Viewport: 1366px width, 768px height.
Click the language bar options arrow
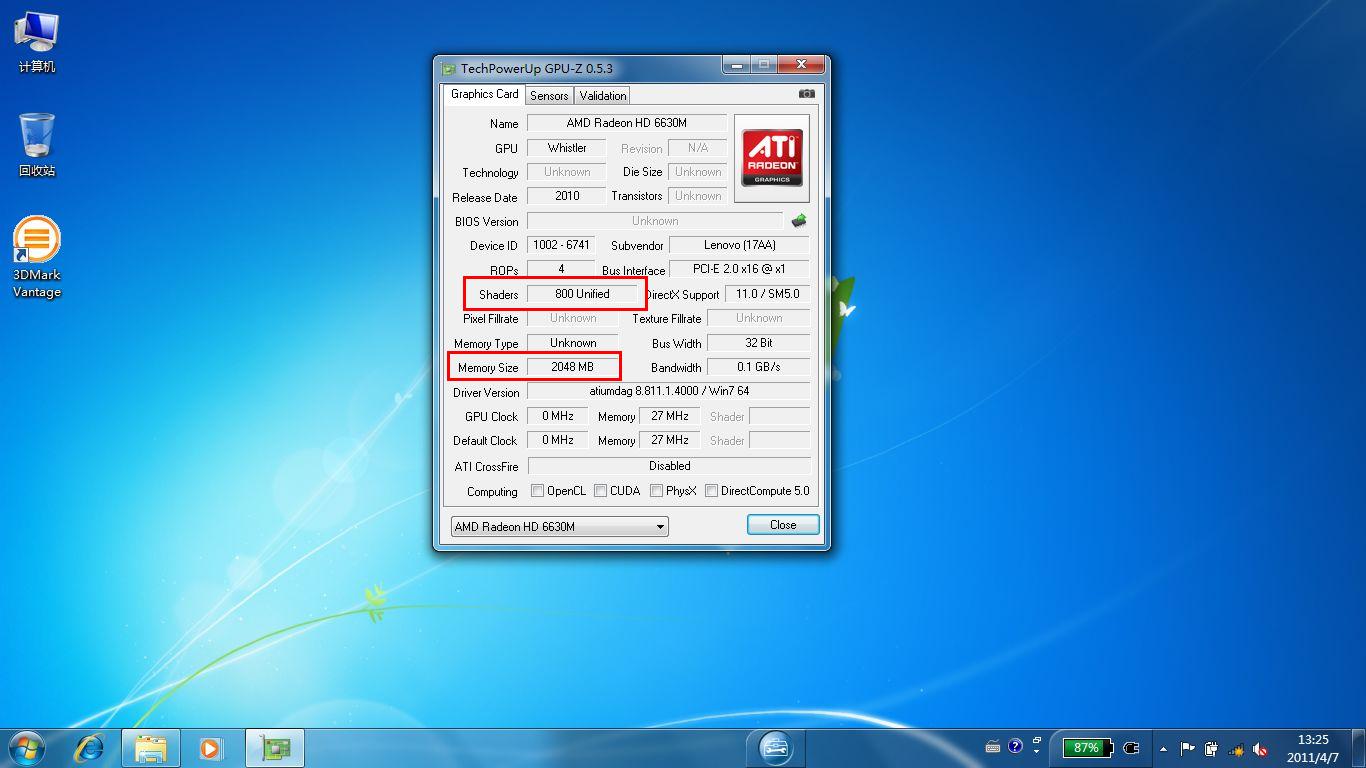[1037, 751]
